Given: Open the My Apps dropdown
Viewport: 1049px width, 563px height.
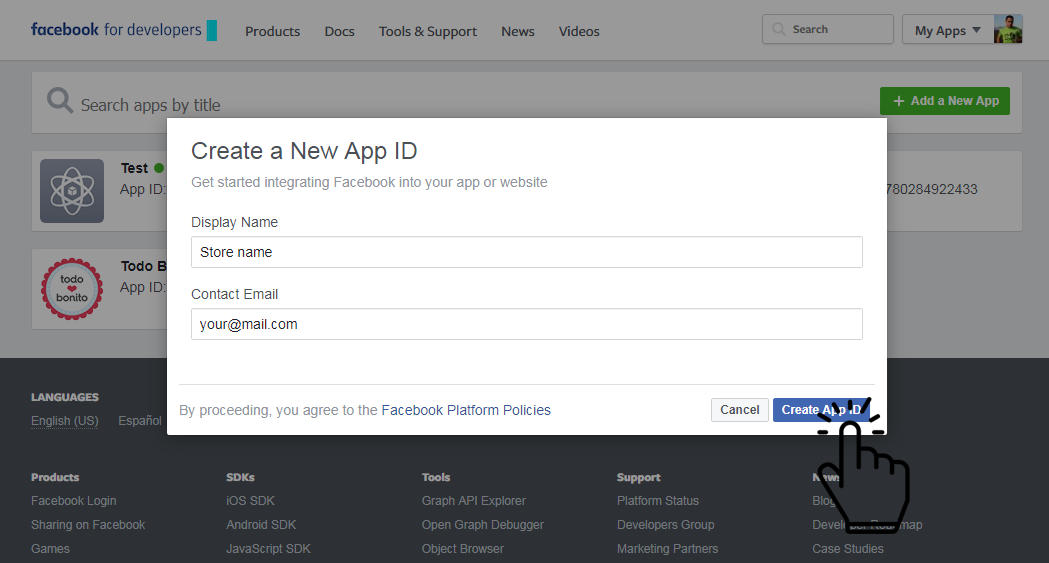Looking at the screenshot, I should pyautogui.click(x=947, y=30).
